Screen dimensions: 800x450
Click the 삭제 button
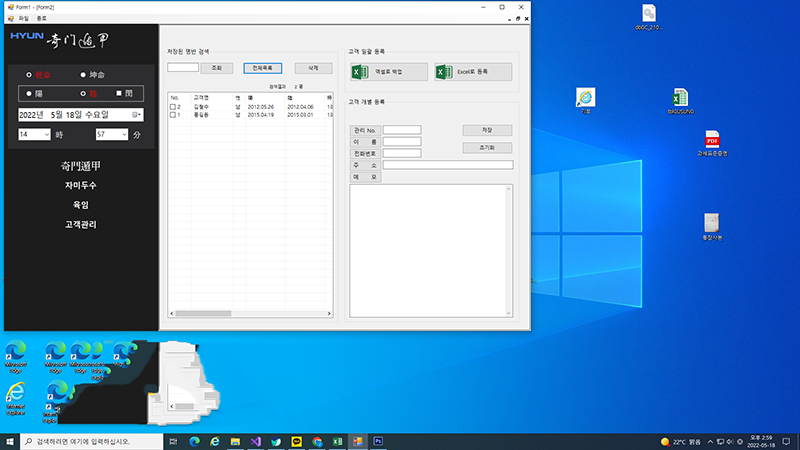tap(313, 68)
